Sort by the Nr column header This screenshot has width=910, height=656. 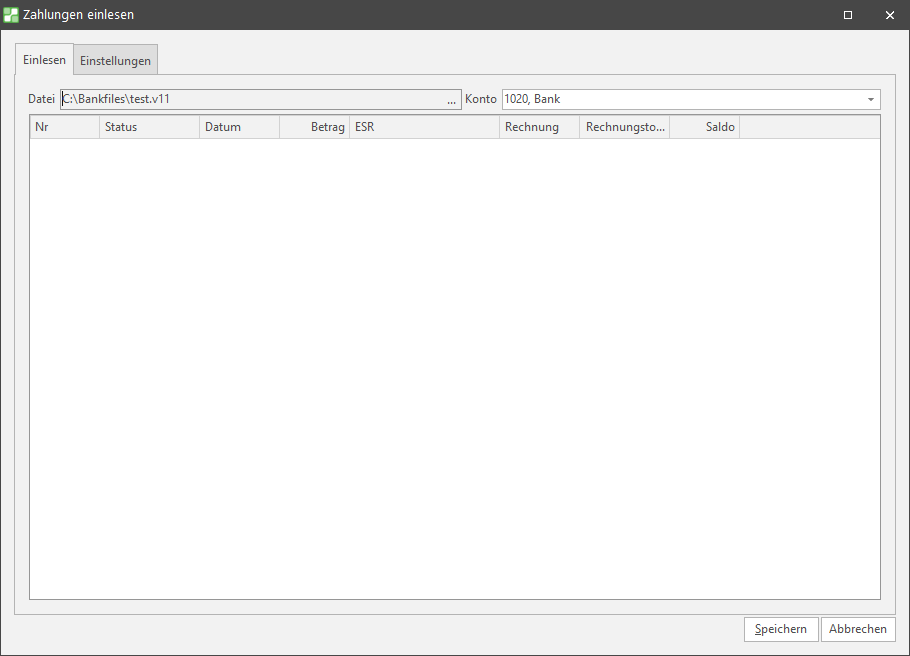point(64,127)
